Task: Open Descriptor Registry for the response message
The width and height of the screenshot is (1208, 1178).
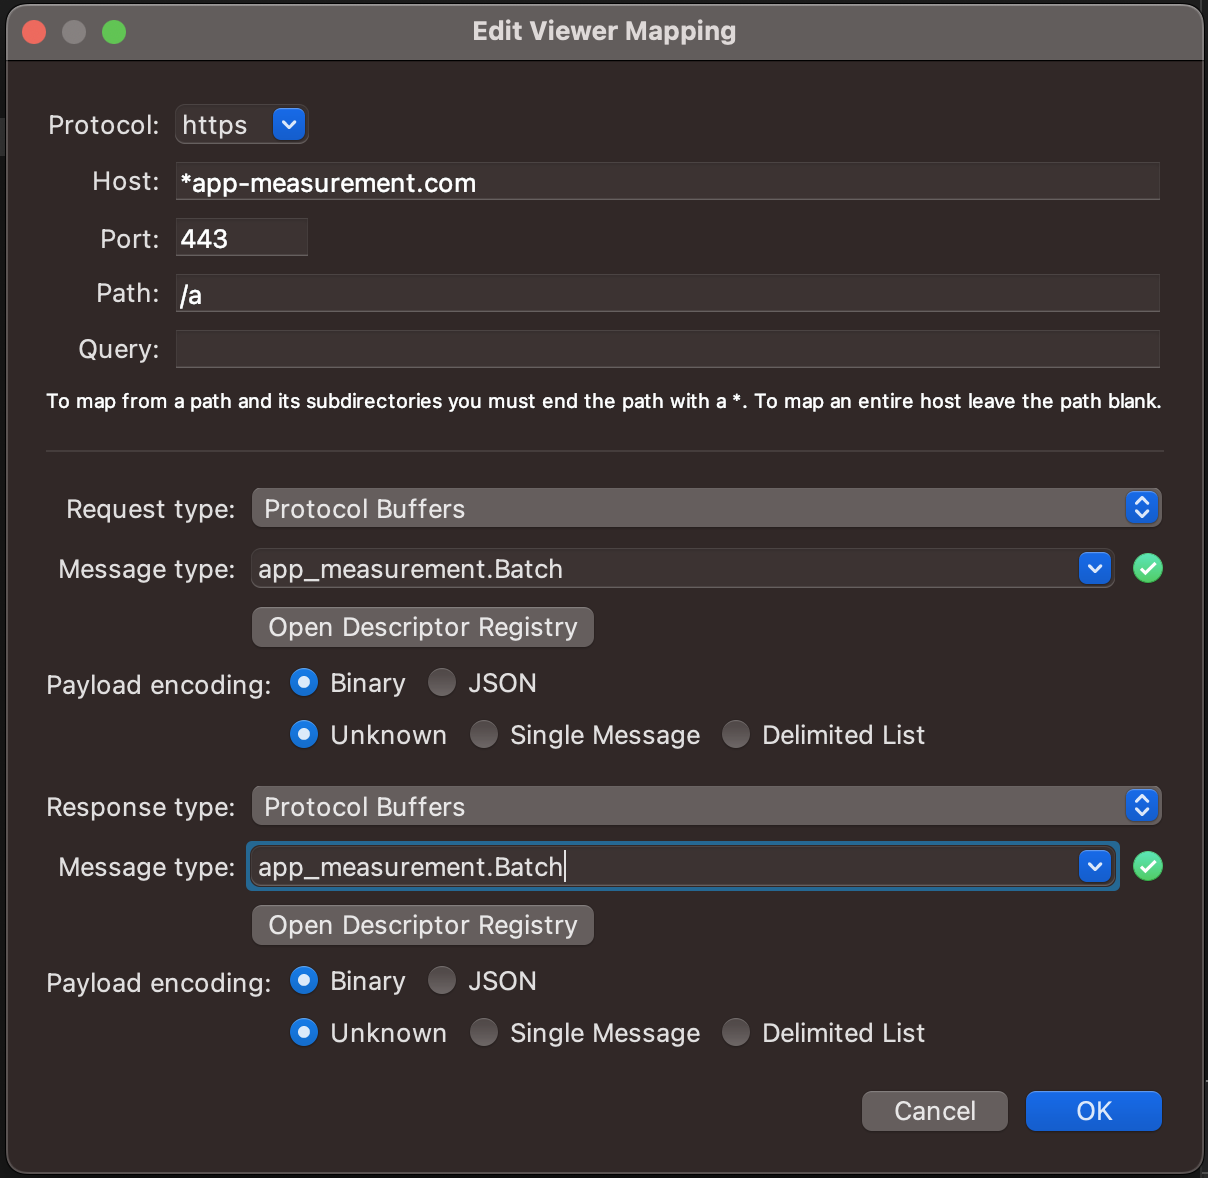Action: click(x=422, y=925)
